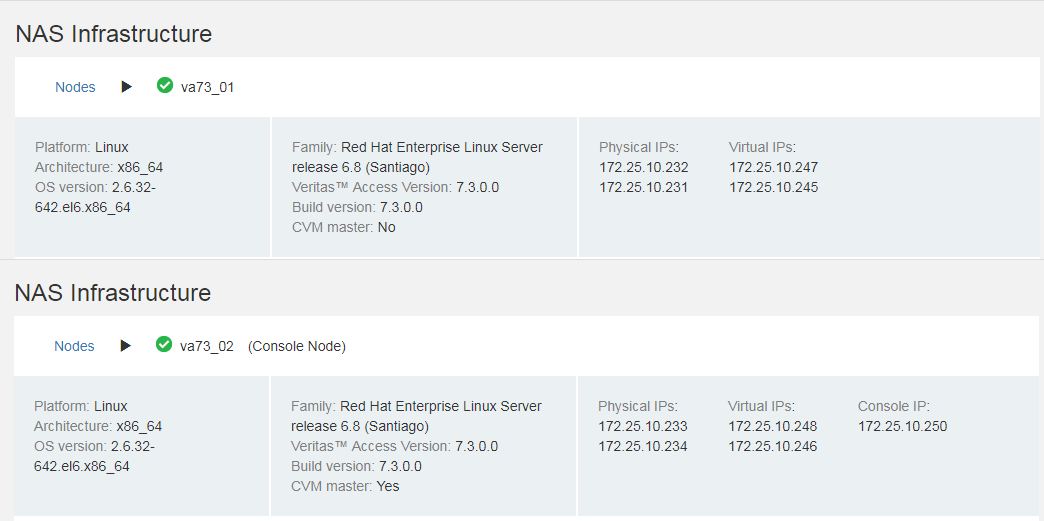1044x521 pixels.
Task: Click virtual IP 172.25.10.246
Action: pyautogui.click(x=772, y=446)
